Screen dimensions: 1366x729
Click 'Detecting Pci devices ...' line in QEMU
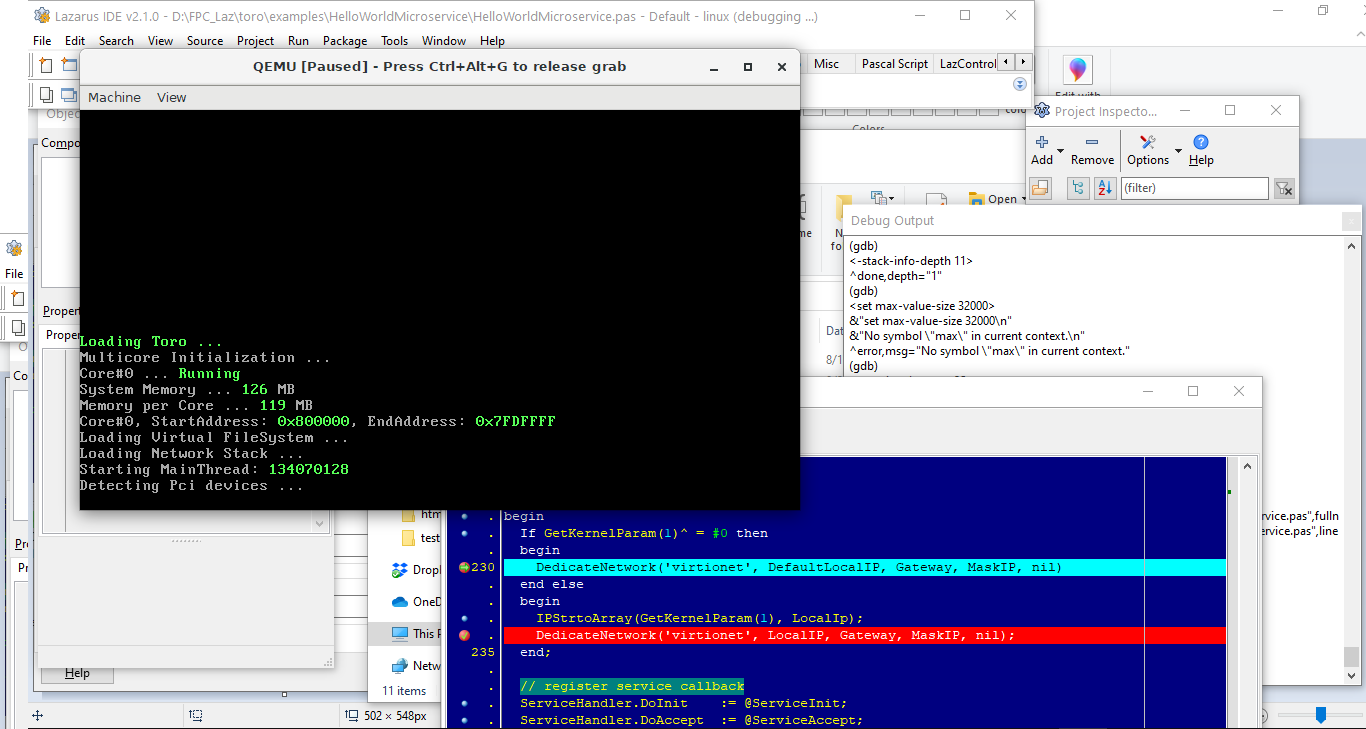pos(191,486)
